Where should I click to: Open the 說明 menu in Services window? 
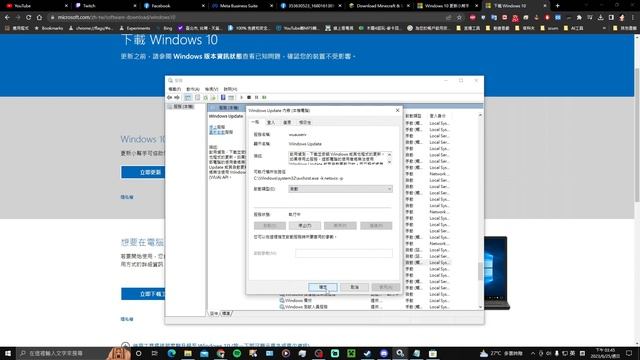point(230,89)
